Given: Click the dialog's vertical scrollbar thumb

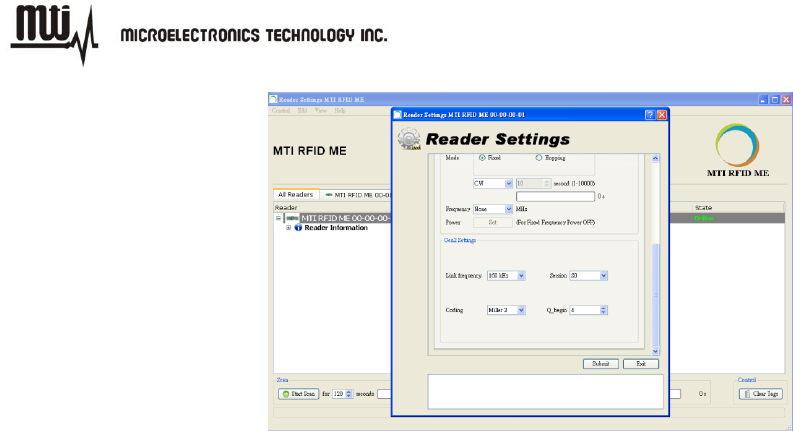Looking at the screenshot, I should click(x=655, y=295).
